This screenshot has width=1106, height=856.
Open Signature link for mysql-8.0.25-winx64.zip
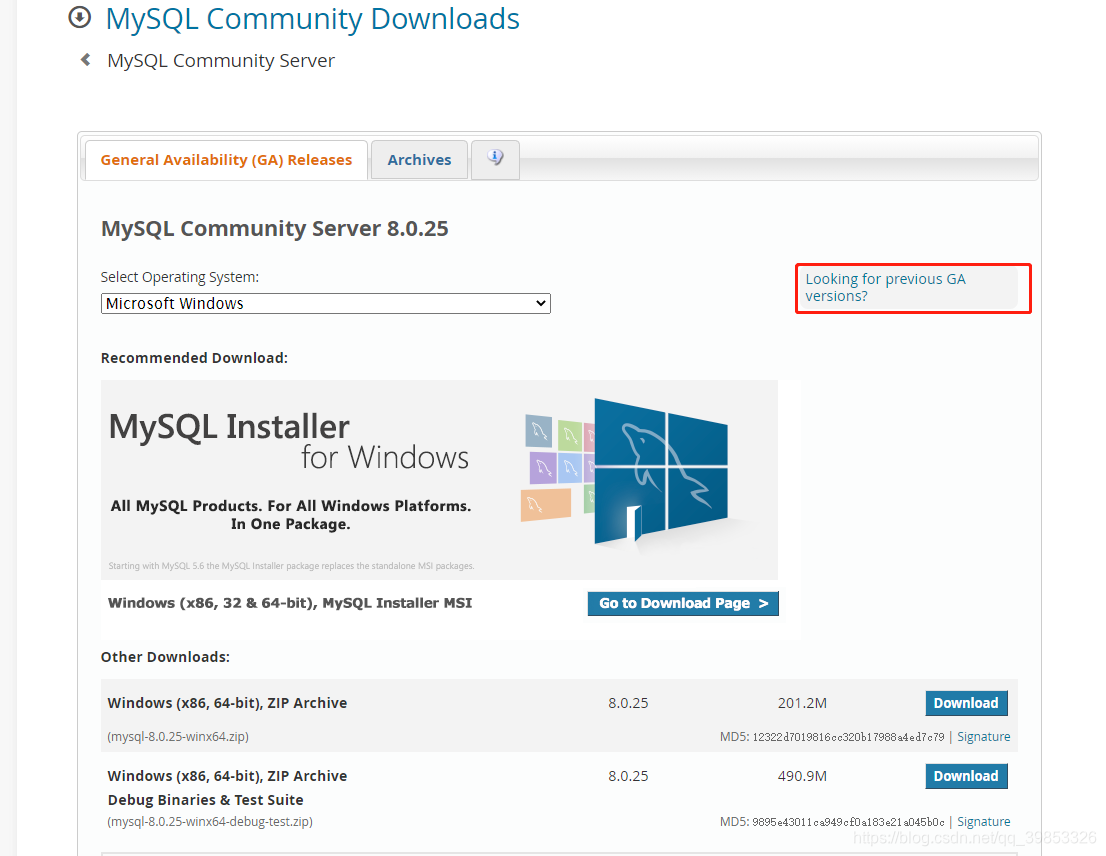click(983, 737)
